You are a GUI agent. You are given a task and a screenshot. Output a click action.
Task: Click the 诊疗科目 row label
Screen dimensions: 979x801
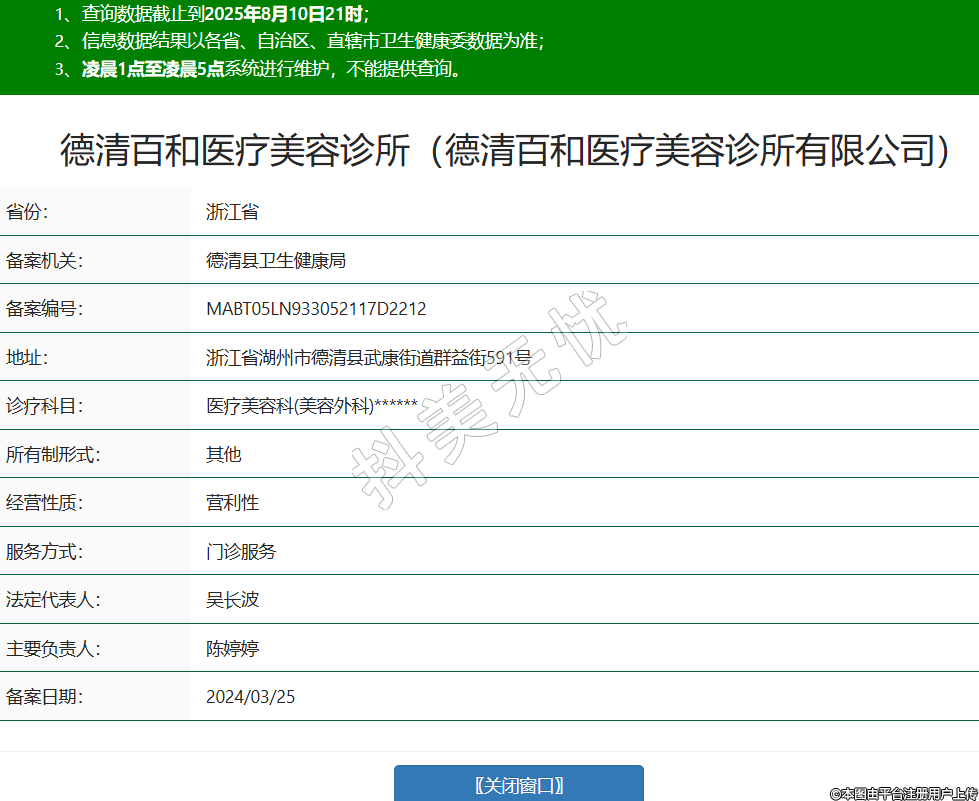(x=44, y=406)
